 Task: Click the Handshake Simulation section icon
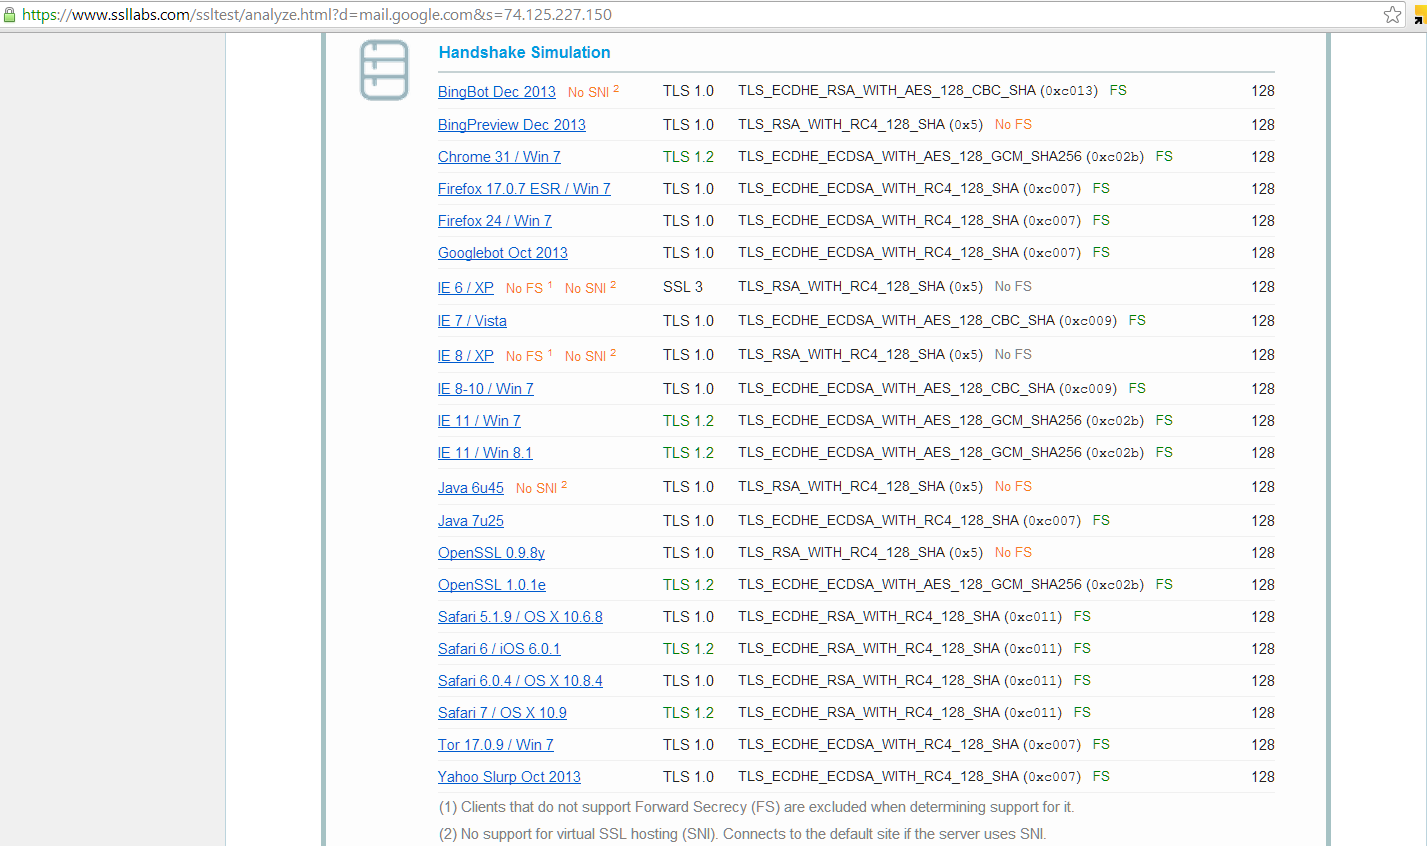click(384, 70)
